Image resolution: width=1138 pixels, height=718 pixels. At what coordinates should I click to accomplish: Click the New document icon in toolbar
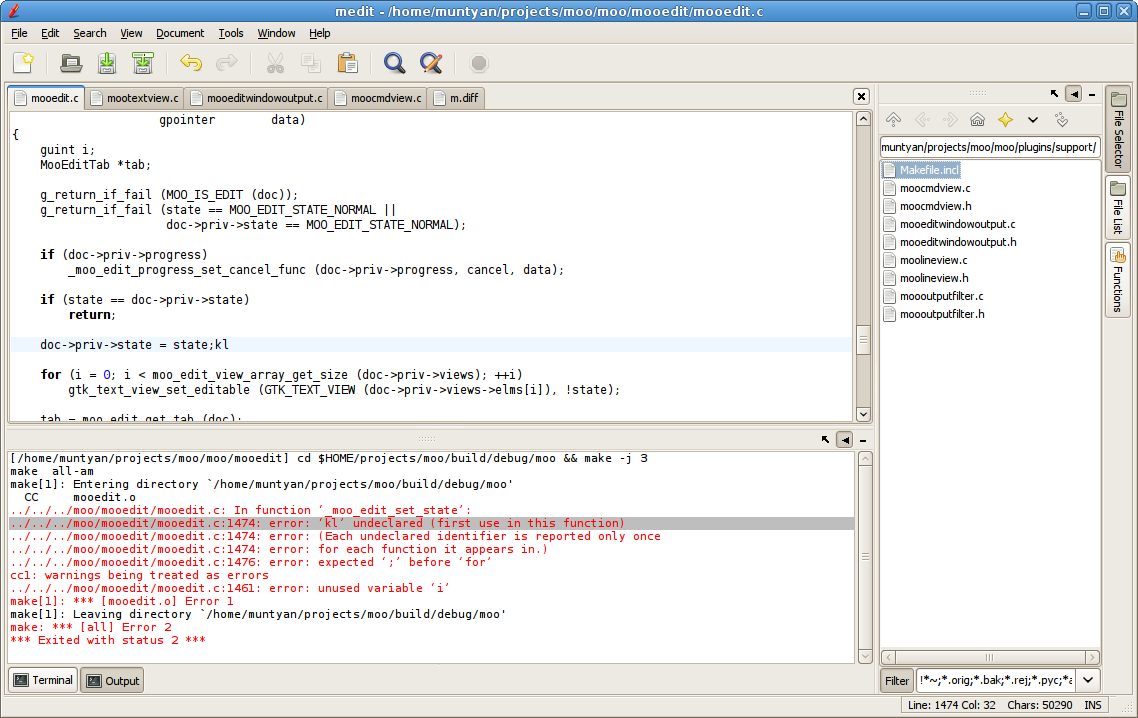23,63
